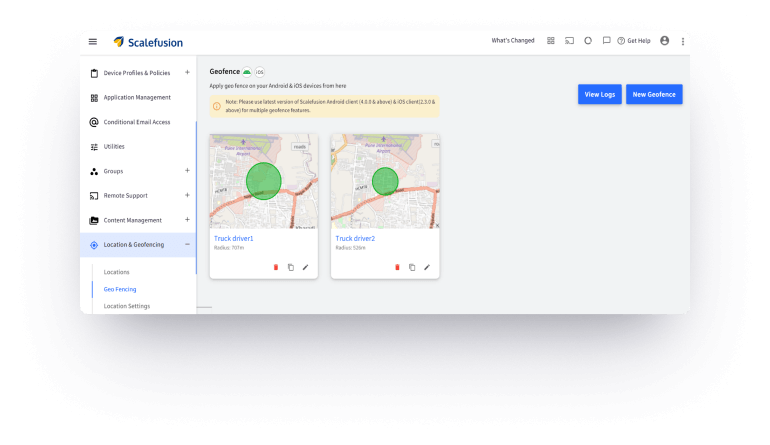Expand Groups with the plus sign

click(x=187, y=170)
